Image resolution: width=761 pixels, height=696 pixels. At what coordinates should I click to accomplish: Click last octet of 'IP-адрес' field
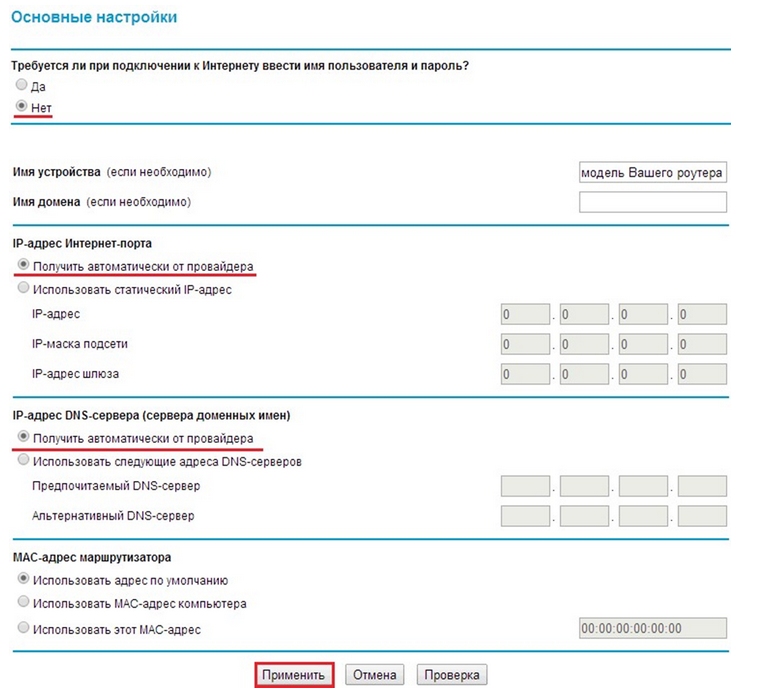pos(702,314)
